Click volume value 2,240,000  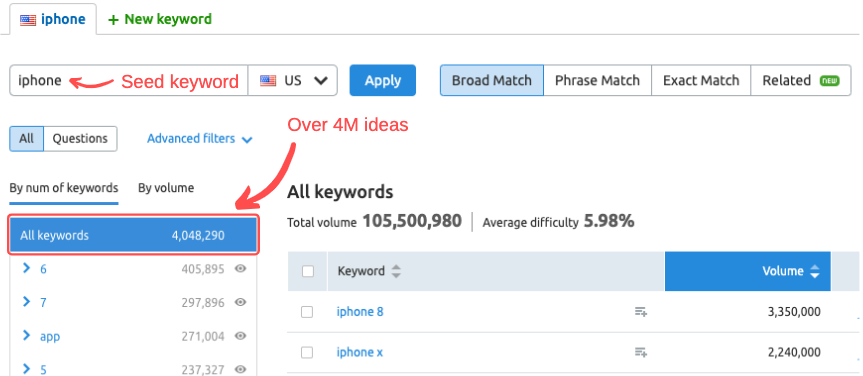[x=794, y=352]
